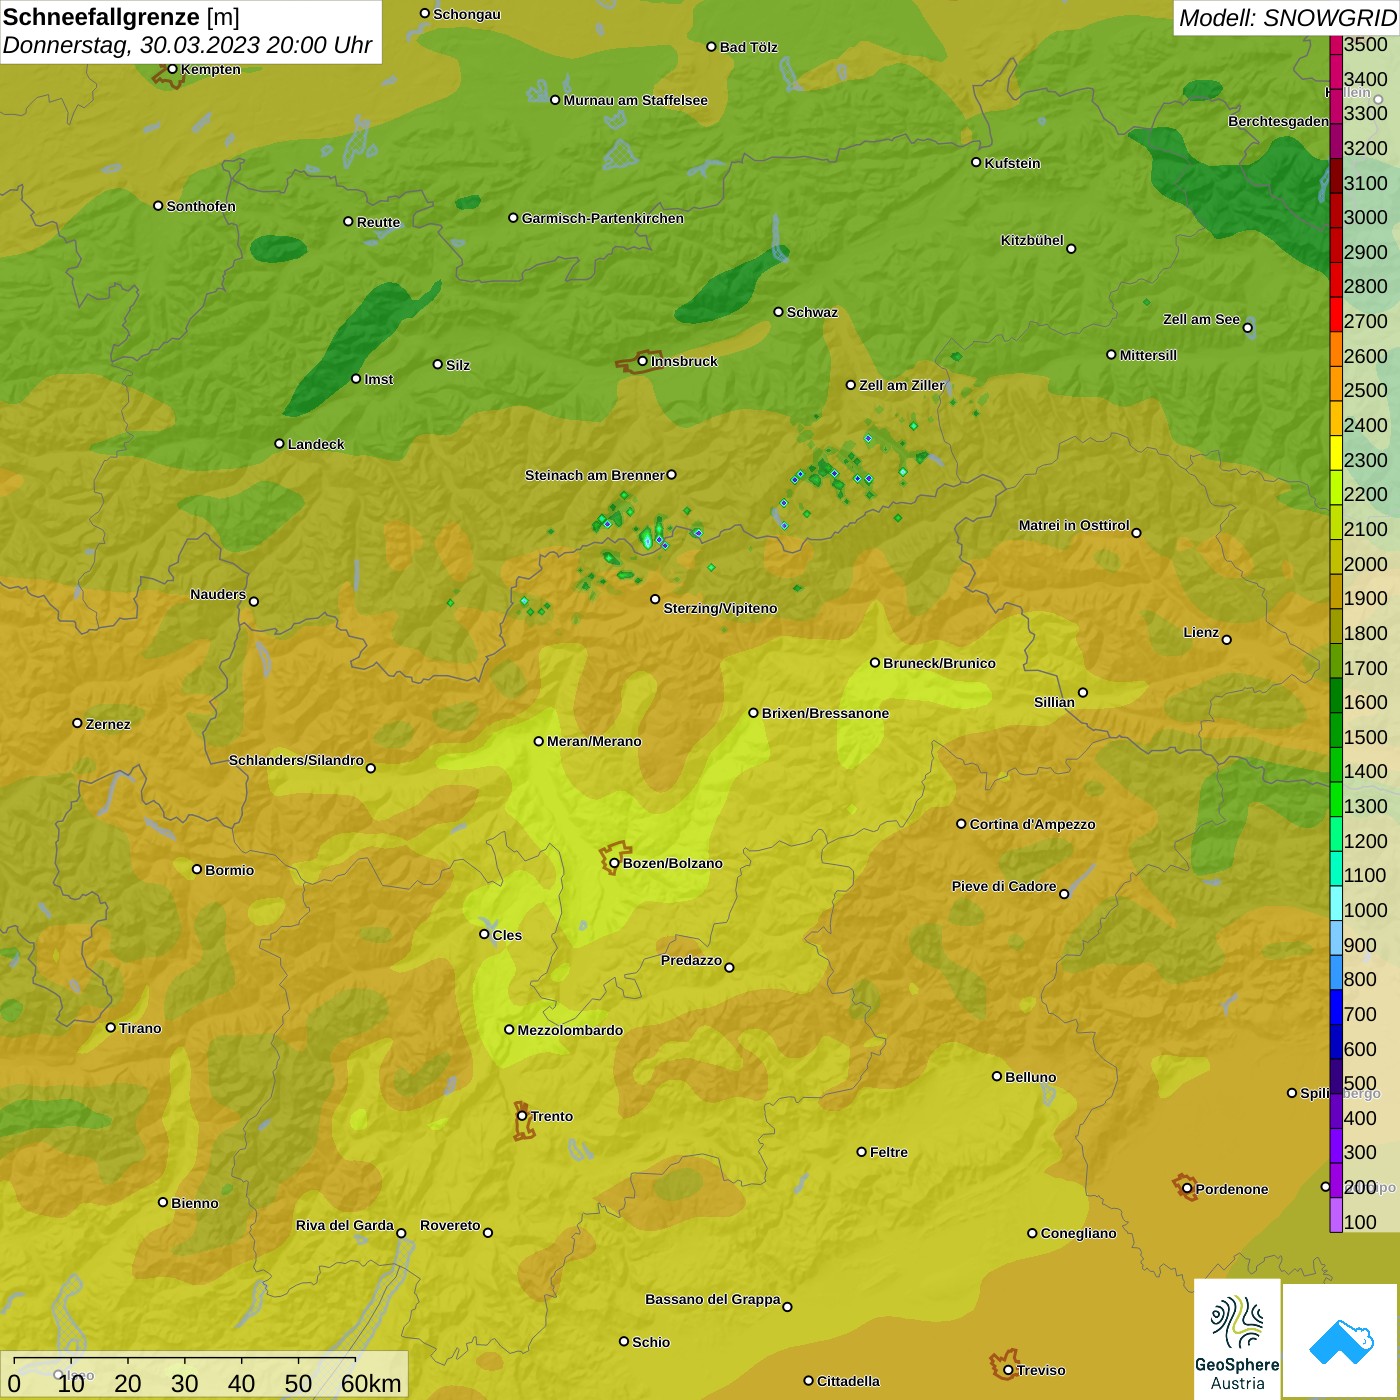Click the blue cloud logo icon

coord(1340,1341)
